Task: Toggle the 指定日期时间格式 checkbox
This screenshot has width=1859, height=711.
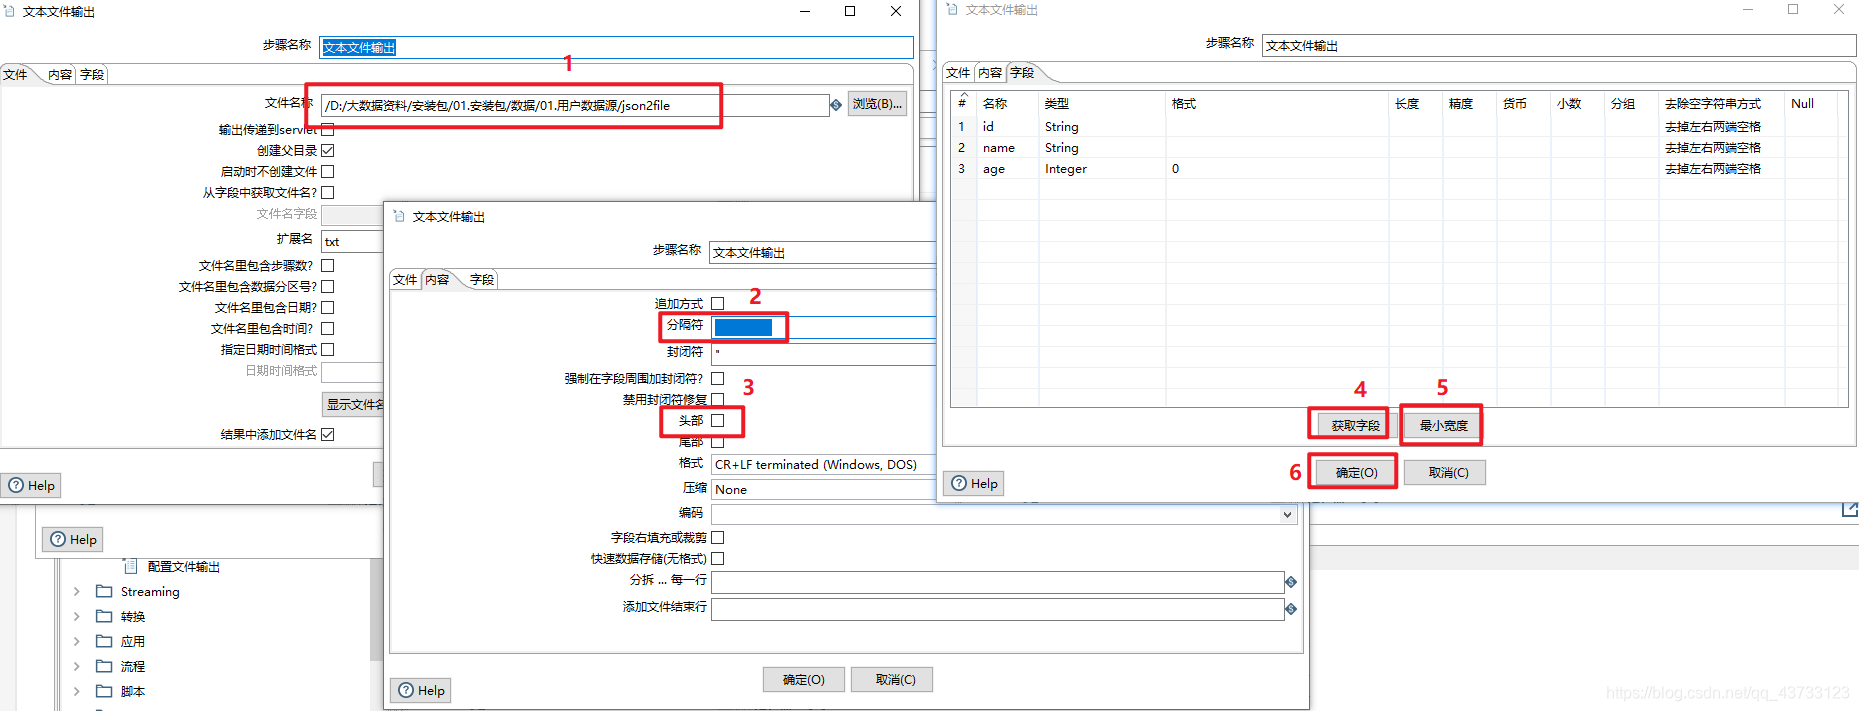Action: pos(328,349)
